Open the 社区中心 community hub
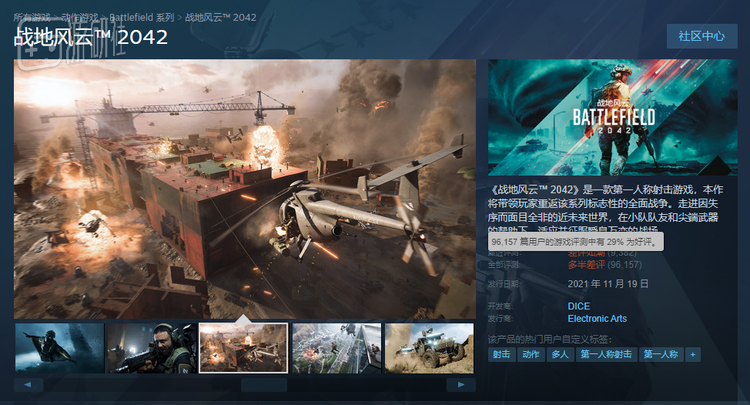750x405 pixels. [700, 36]
